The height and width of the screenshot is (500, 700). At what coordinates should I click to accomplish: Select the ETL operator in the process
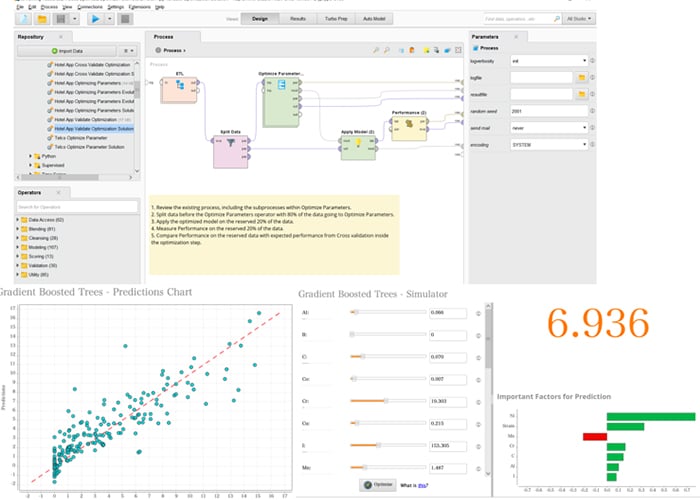(x=179, y=90)
